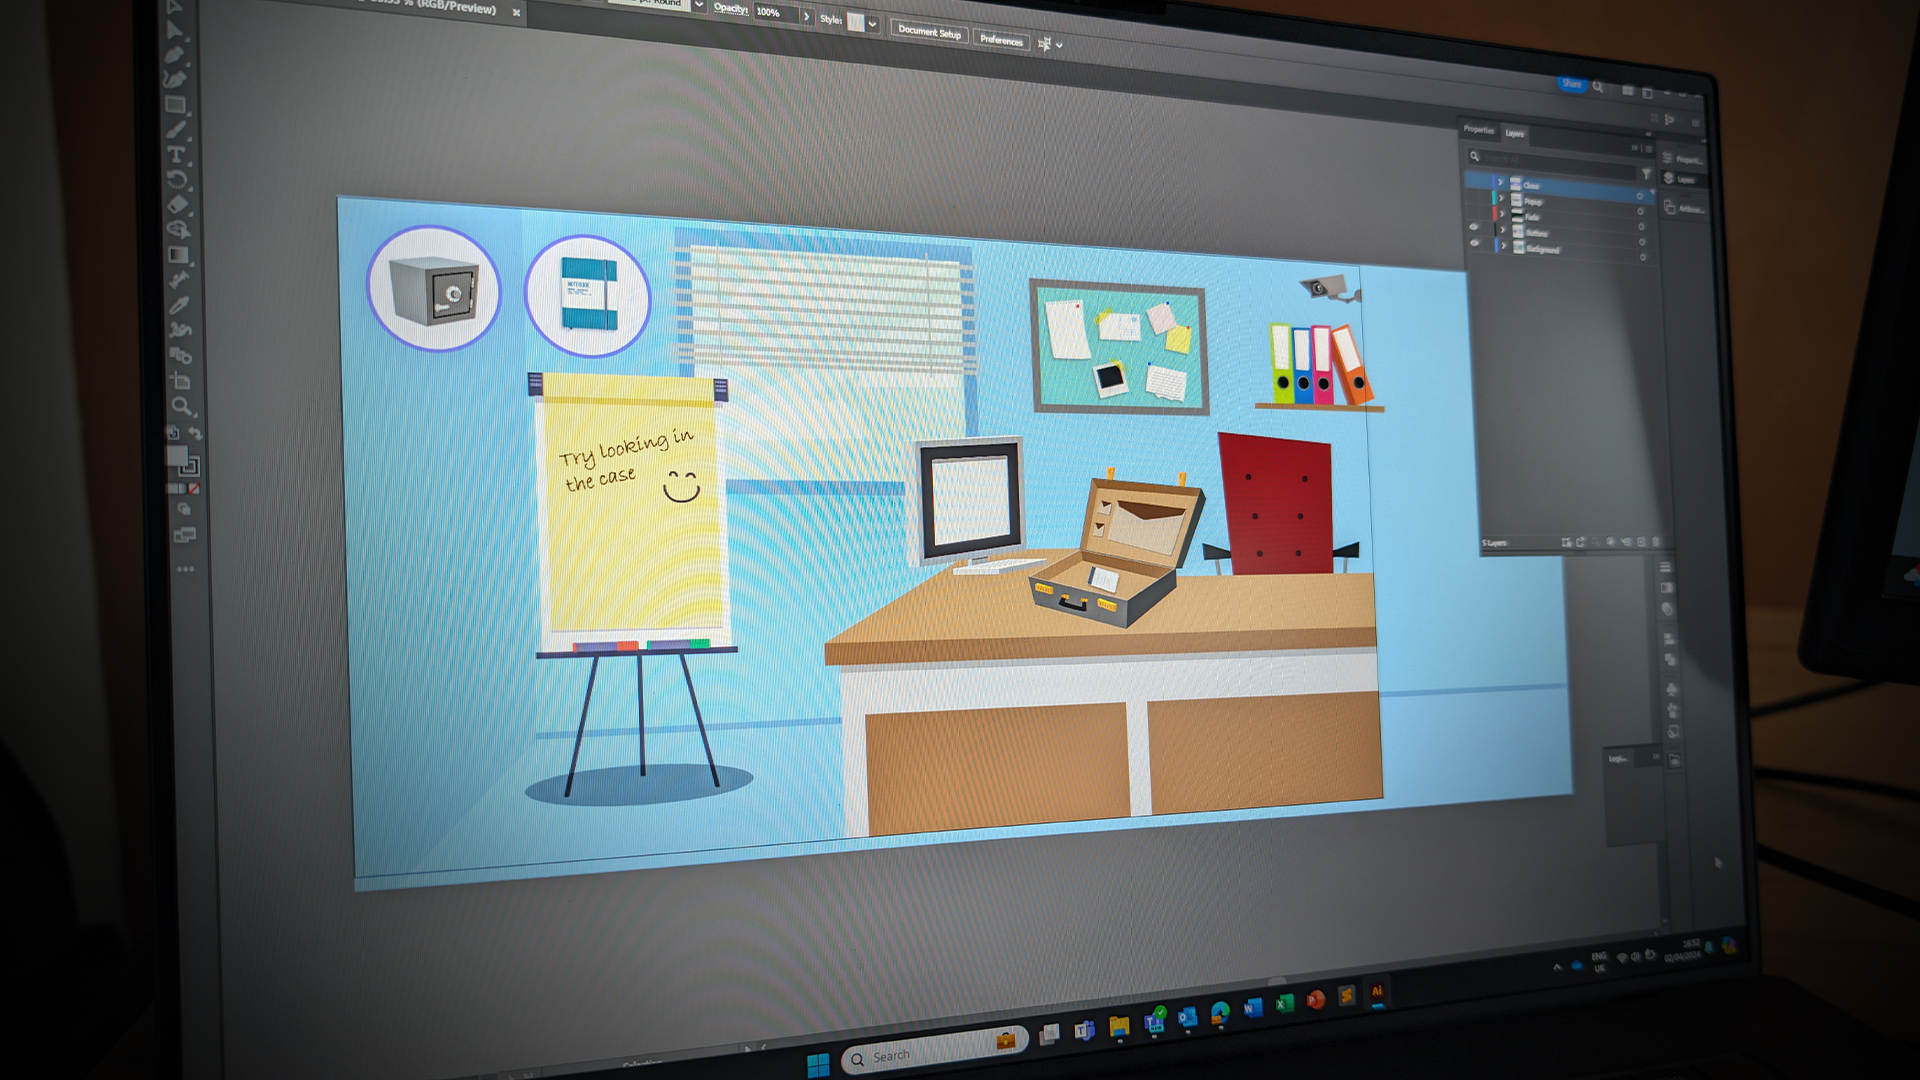Click the Preferences button
The height and width of the screenshot is (1080, 1920).
pos(1001,40)
